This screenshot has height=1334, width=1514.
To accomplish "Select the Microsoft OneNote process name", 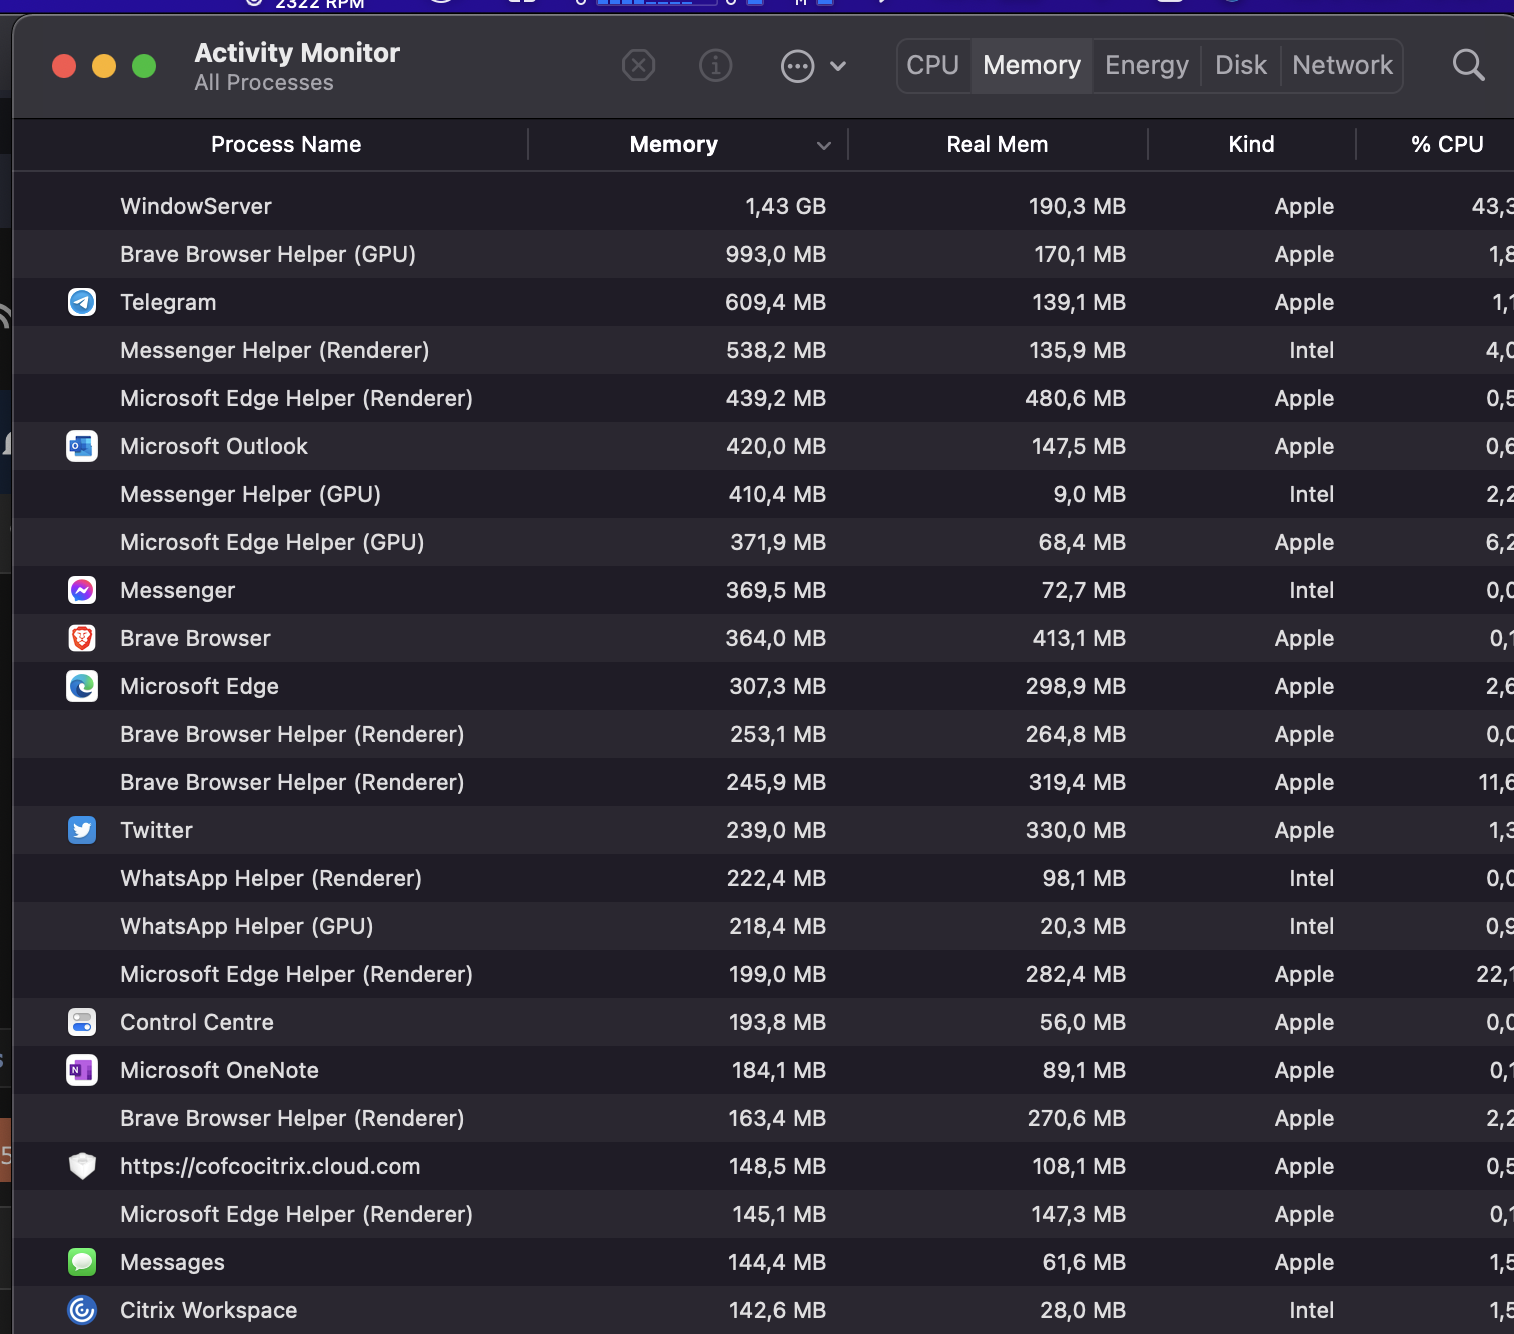I will coord(219,1070).
